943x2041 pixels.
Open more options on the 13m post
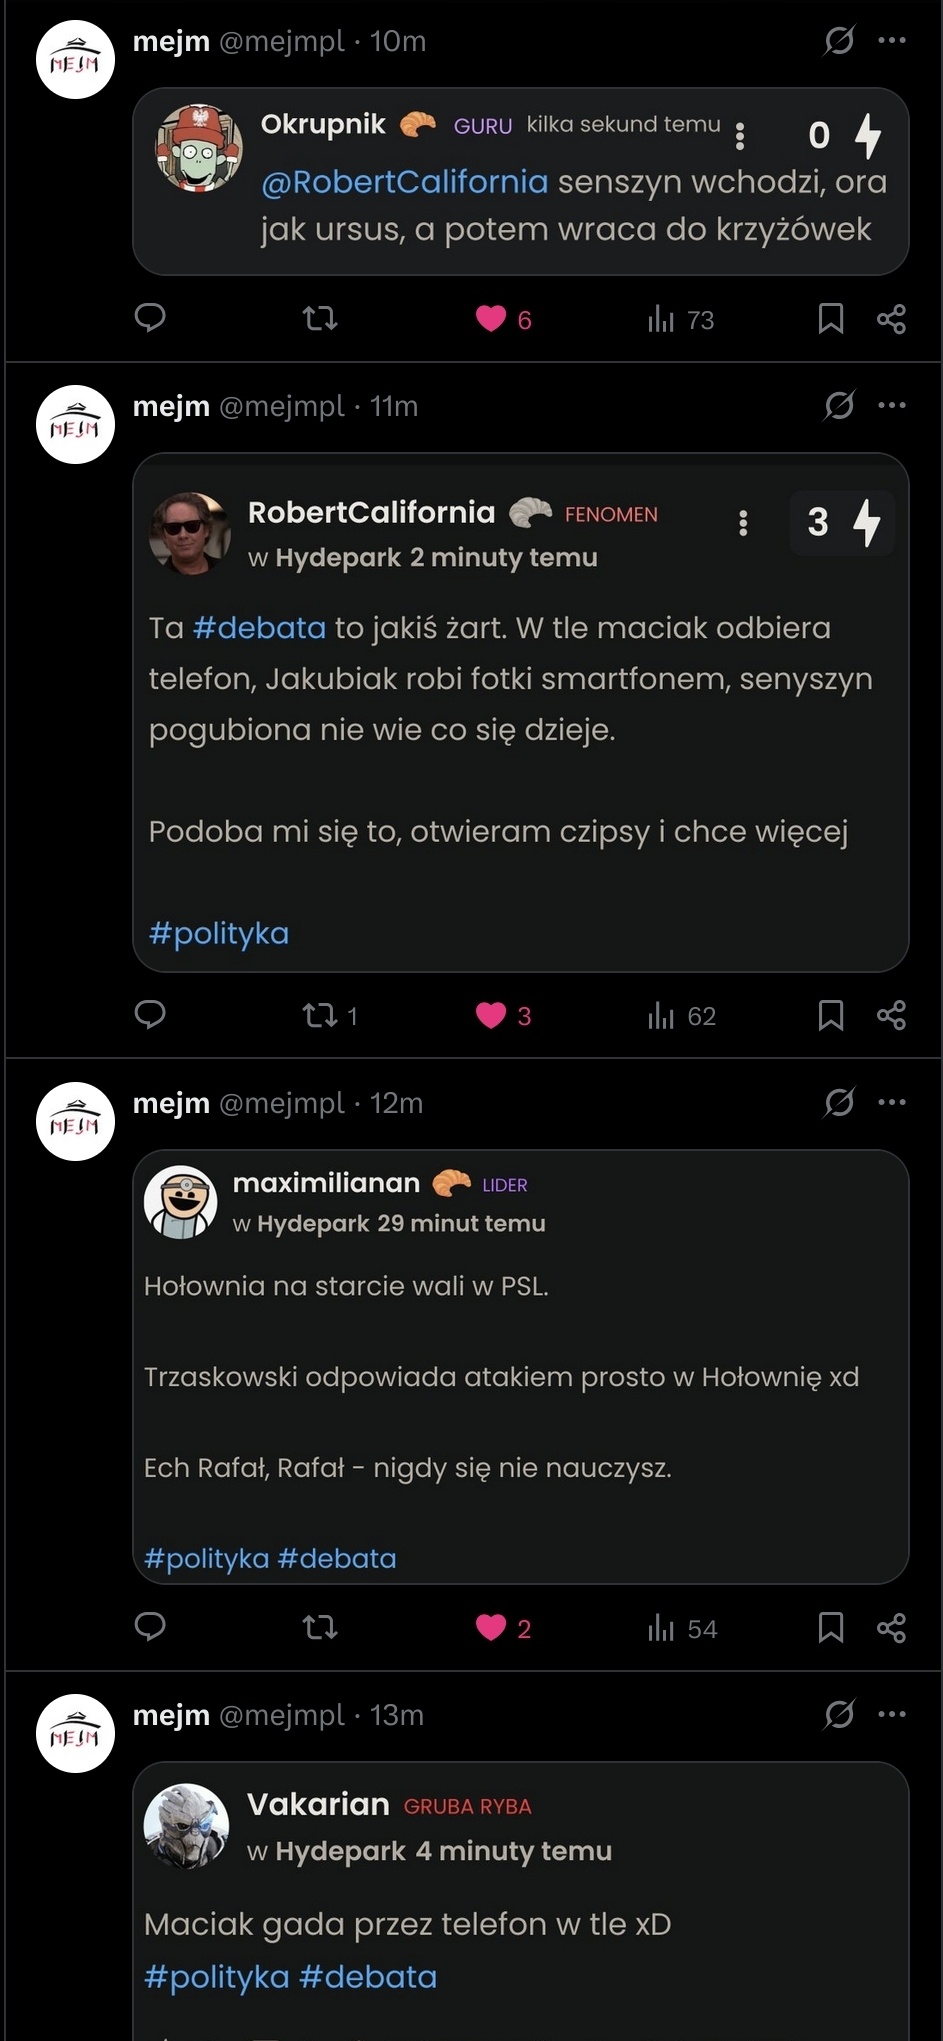pos(892,1714)
